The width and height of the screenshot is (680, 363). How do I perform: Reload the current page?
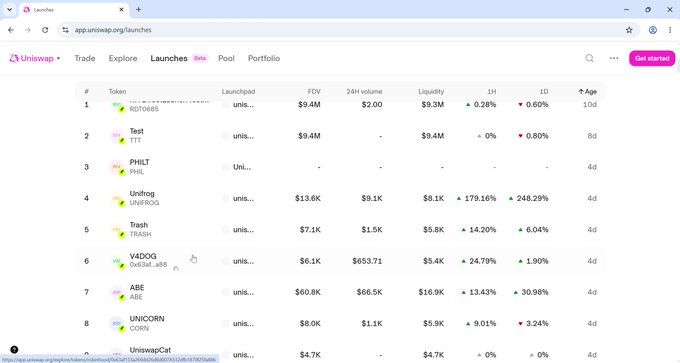(x=45, y=30)
